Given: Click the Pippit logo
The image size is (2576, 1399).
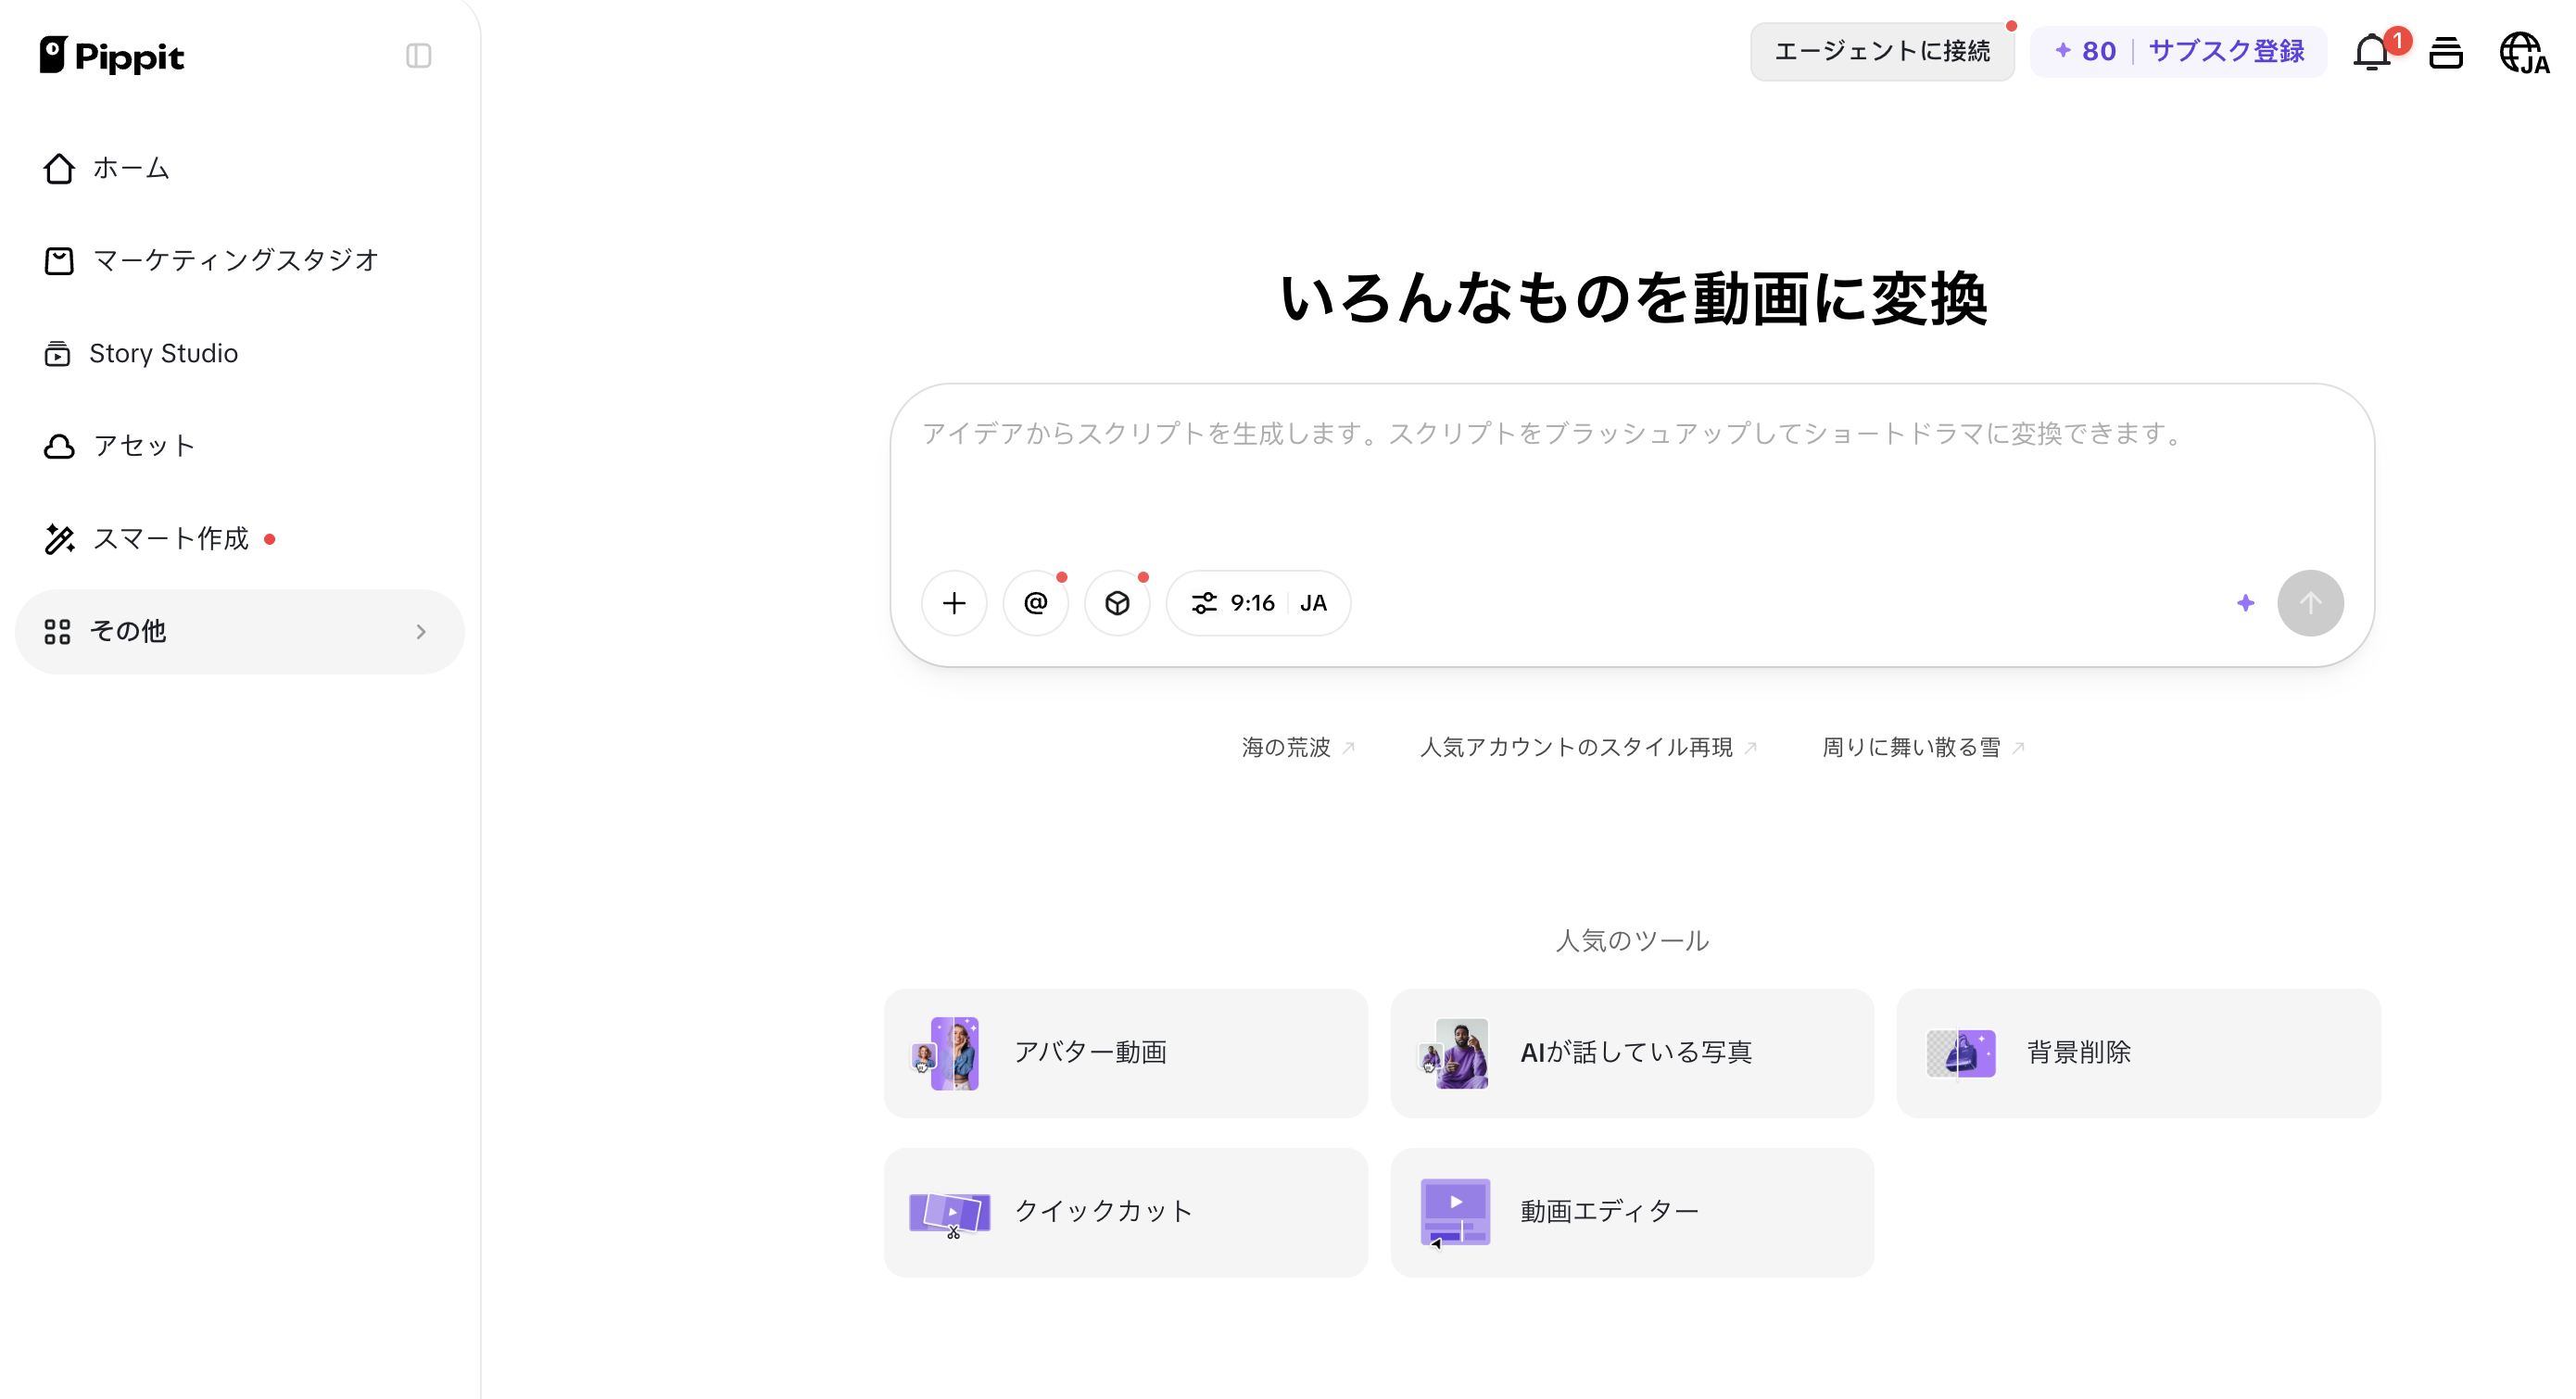Looking at the screenshot, I should point(111,56).
